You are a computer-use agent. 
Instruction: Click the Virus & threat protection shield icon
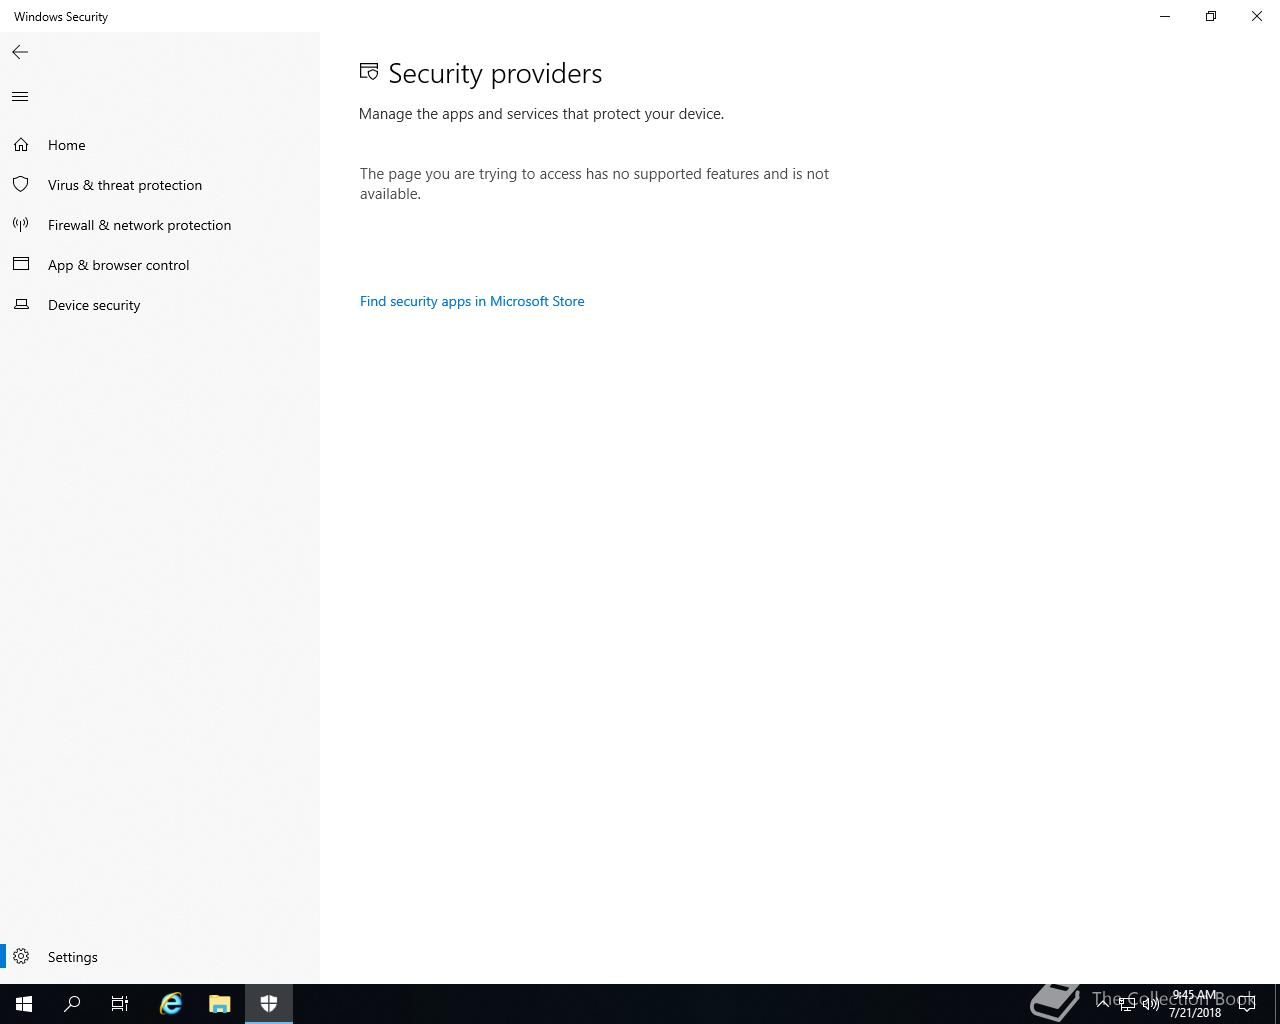(21, 185)
